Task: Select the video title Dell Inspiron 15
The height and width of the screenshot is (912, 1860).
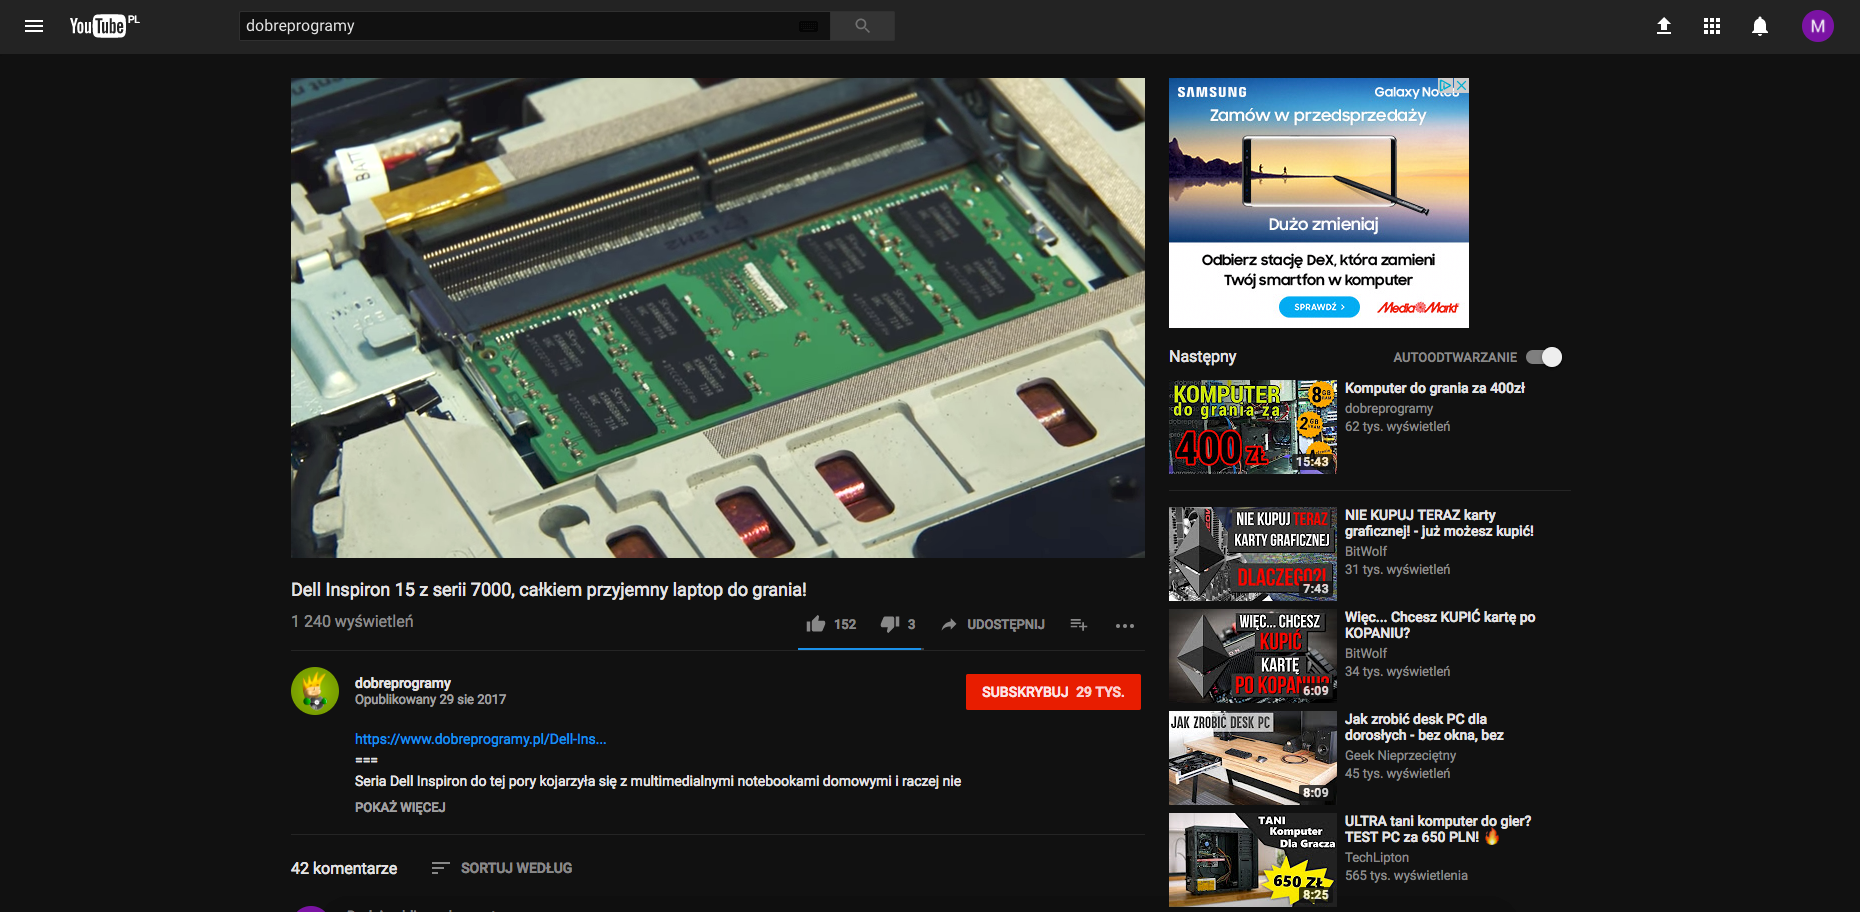Action: click(x=549, y=590)
